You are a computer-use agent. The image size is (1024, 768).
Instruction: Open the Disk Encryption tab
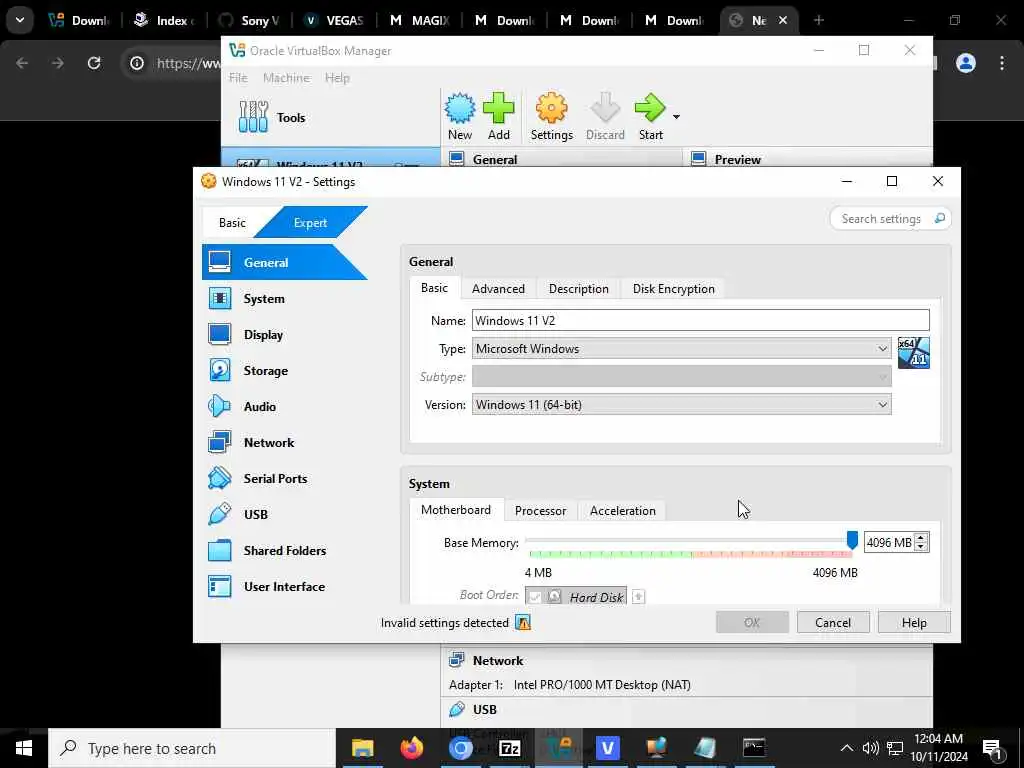point(673,289)
